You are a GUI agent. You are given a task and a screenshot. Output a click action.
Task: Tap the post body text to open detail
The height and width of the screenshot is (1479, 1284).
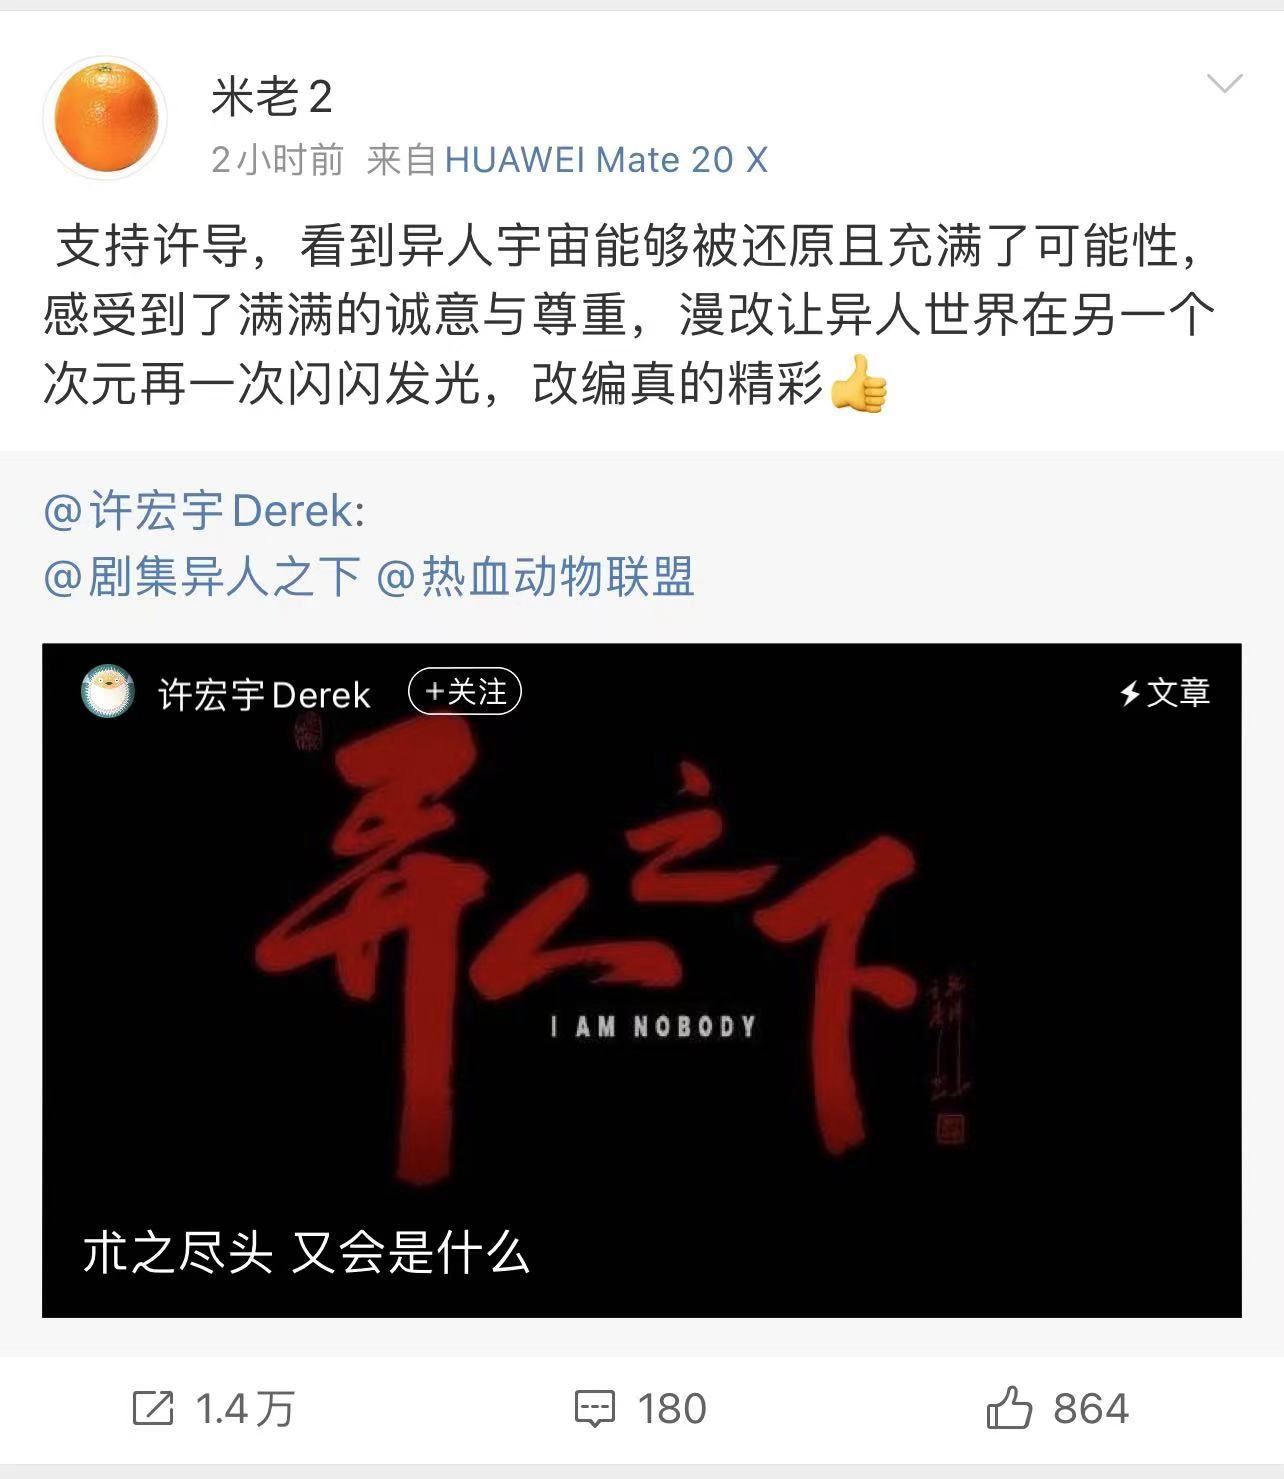[x=628, y=315]
